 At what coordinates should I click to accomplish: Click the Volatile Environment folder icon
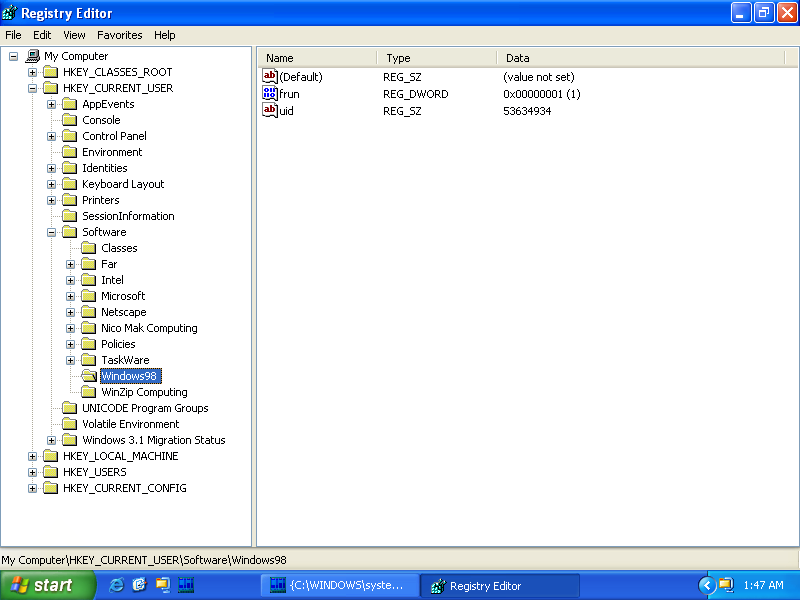(x=69, y=424)
